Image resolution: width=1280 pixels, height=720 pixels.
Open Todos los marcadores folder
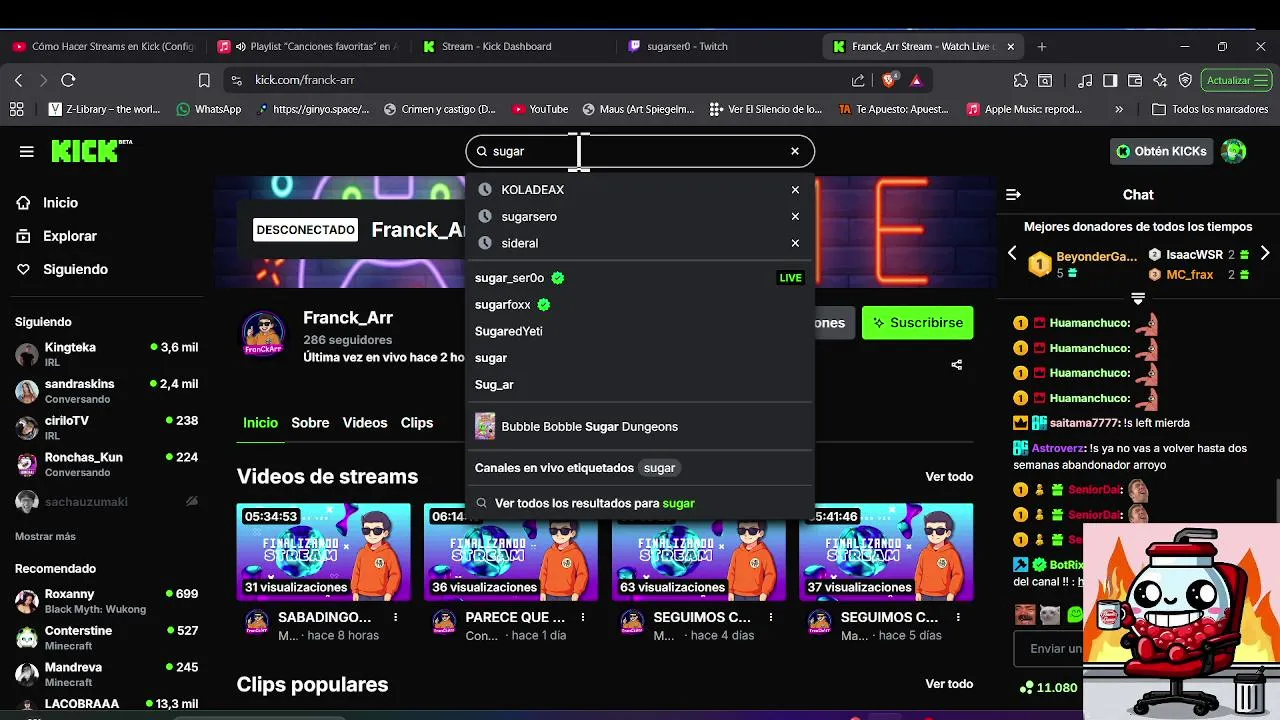pyautogui.click(x=1211, y=109)
